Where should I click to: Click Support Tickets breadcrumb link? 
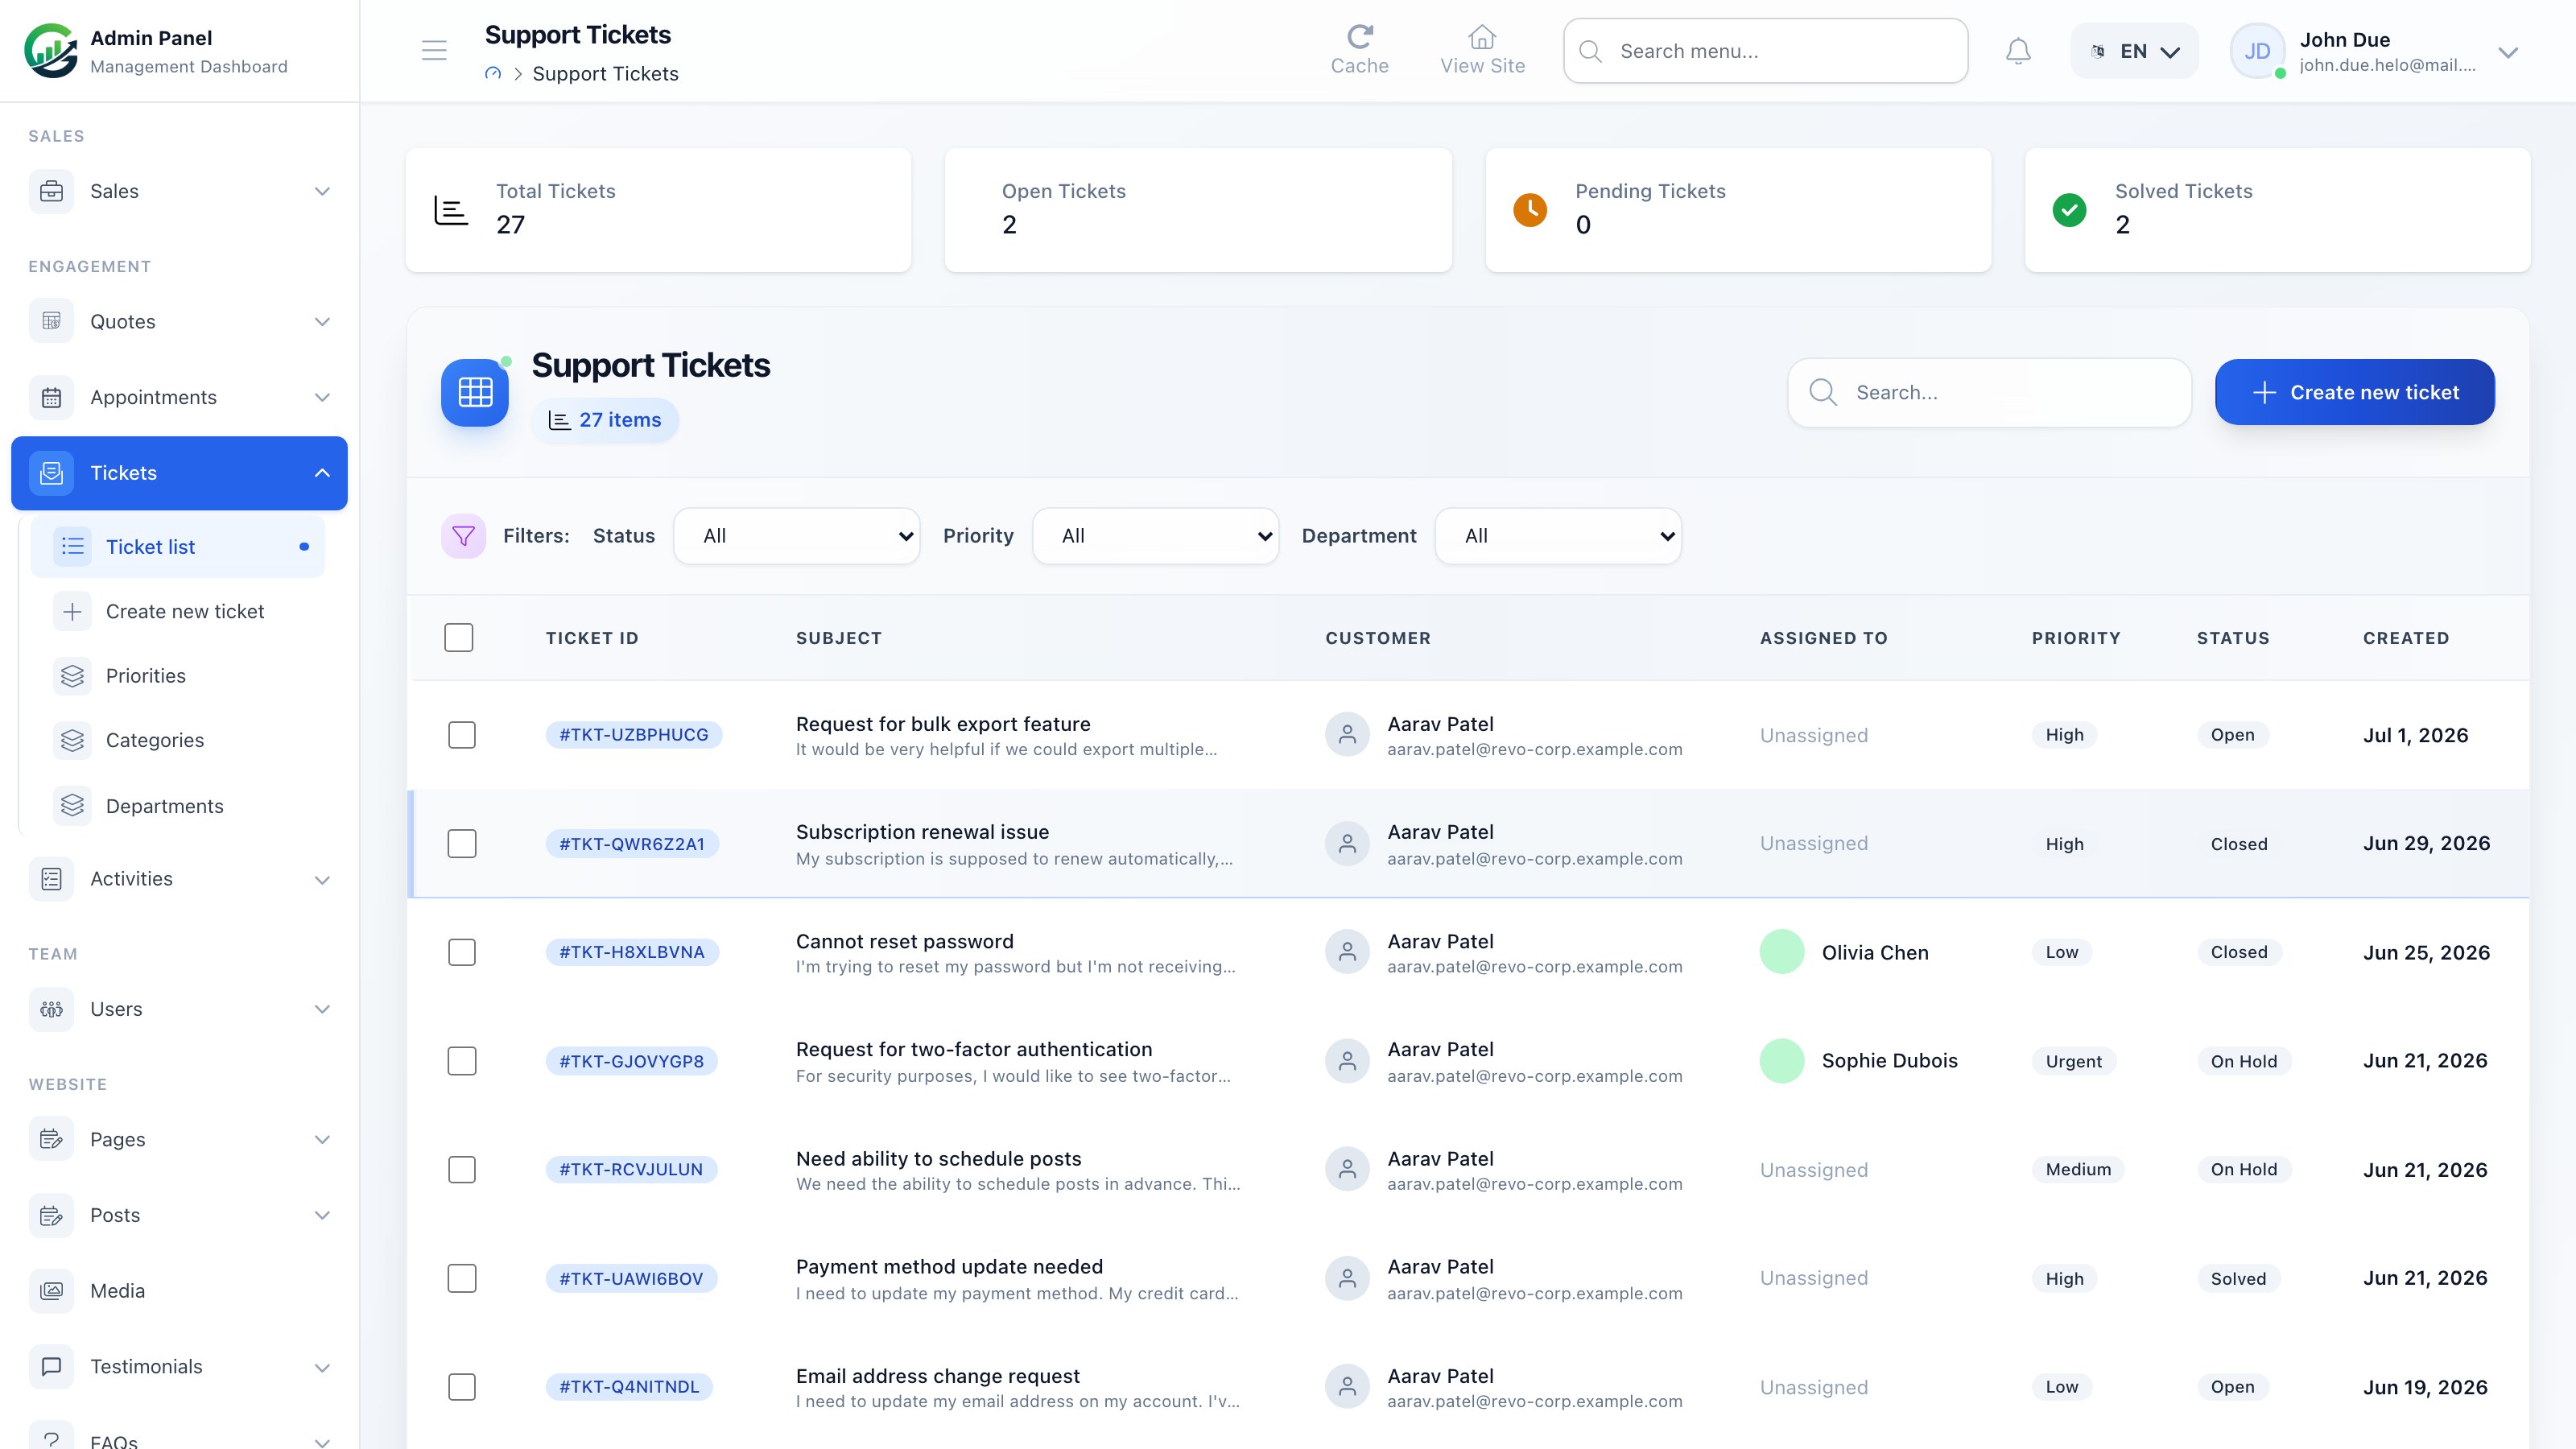pyautogui.click(x=605, y=74)
